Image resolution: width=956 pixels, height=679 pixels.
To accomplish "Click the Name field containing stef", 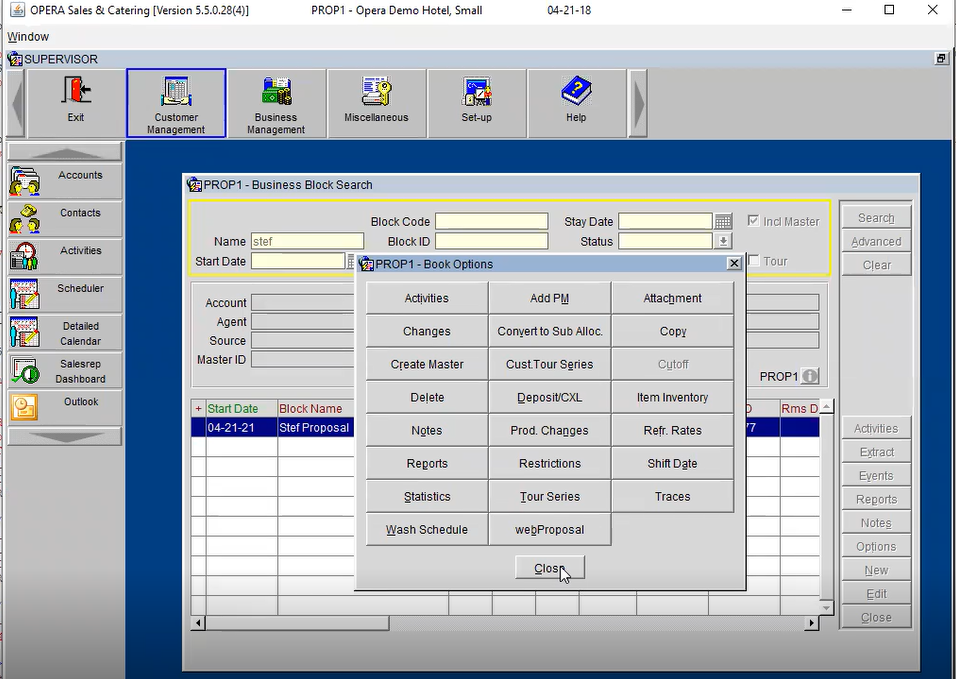I will coord(307,241).
